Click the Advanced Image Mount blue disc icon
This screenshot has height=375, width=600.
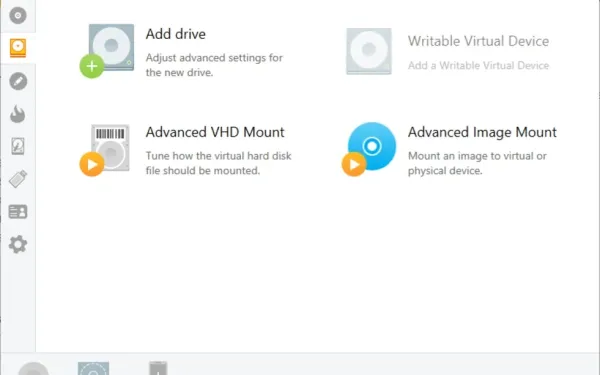(369, 149)
